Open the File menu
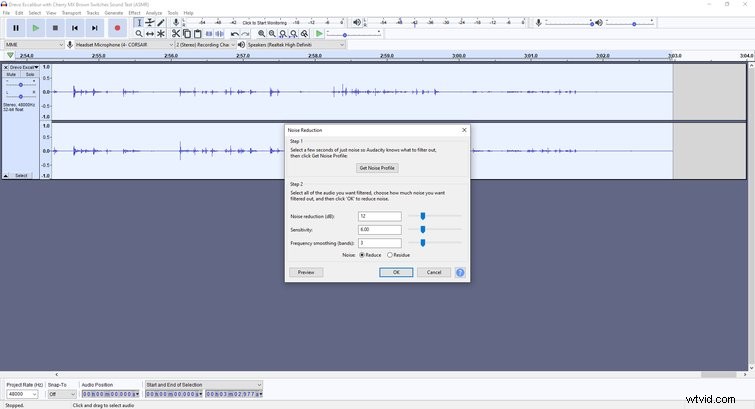This screenshot has height=409, width=755. (x=6, y=13)
